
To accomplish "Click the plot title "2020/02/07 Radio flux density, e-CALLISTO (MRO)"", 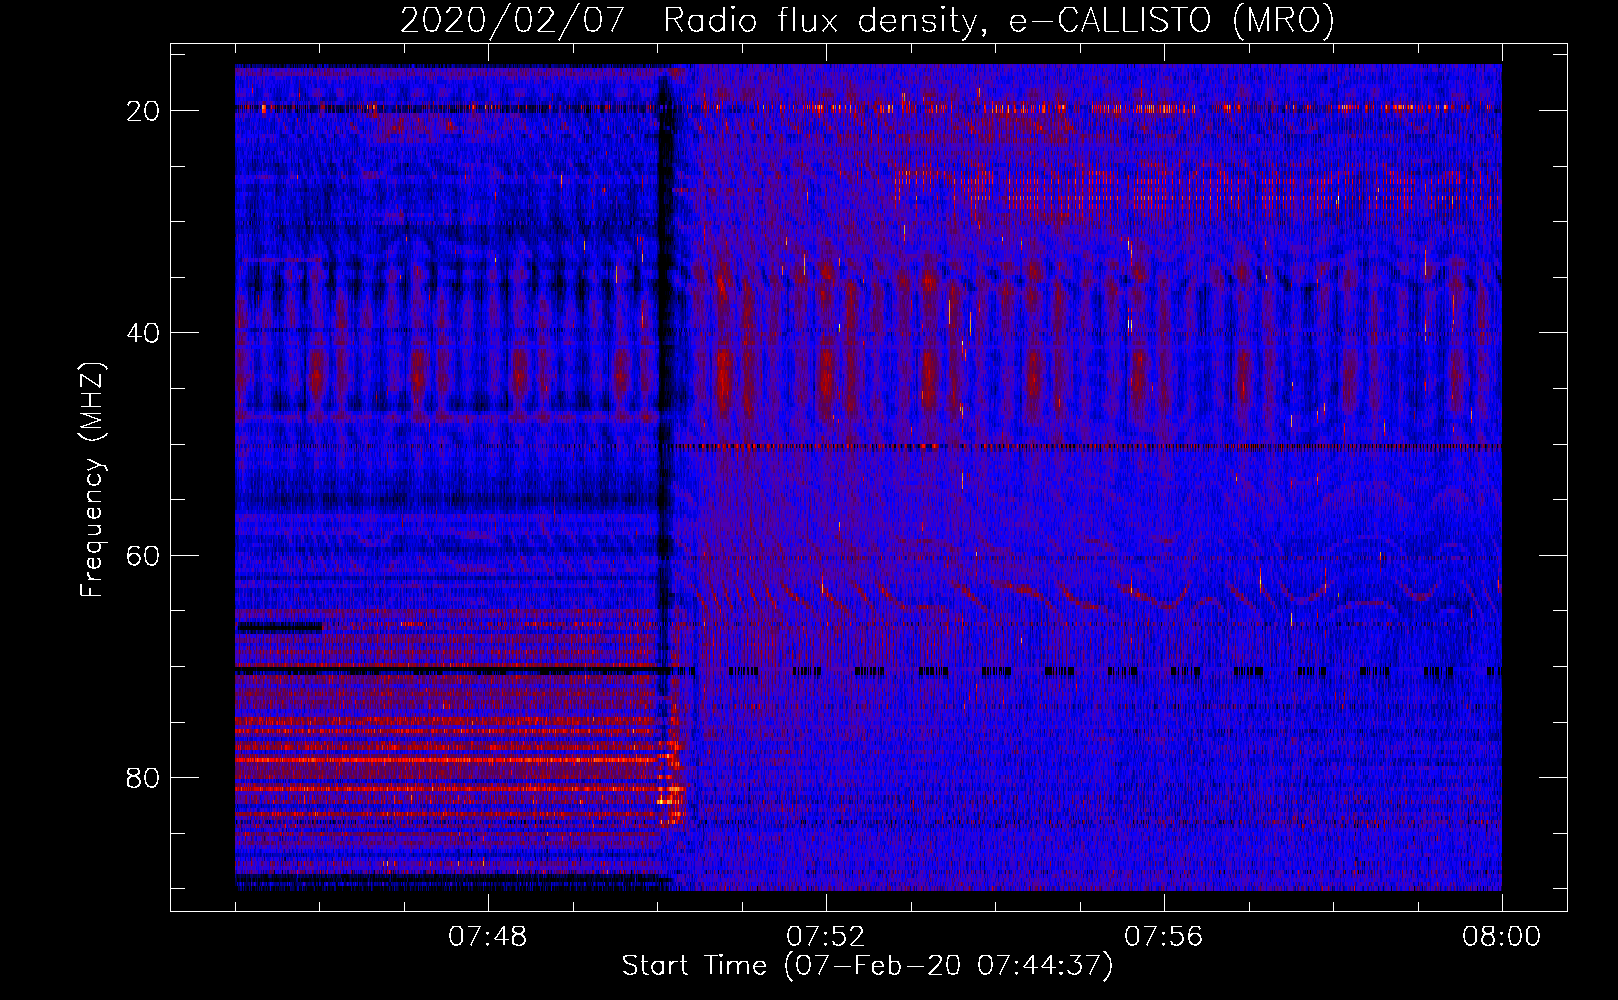I will [x=867, y=20].
